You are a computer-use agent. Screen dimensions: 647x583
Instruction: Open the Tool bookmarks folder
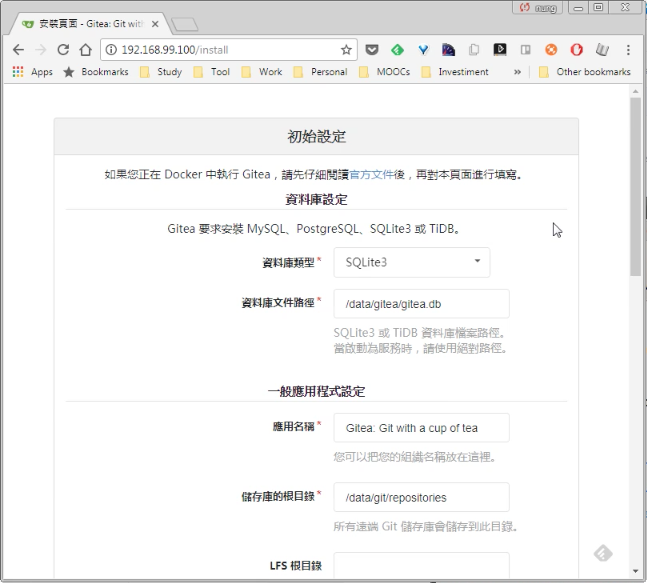click(x=212, y=72)
